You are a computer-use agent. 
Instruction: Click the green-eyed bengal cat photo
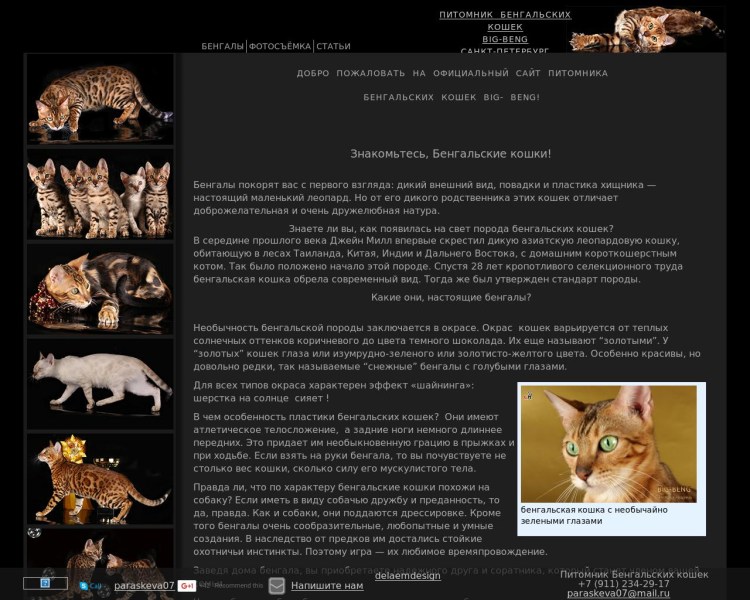[x=609, y=444]
